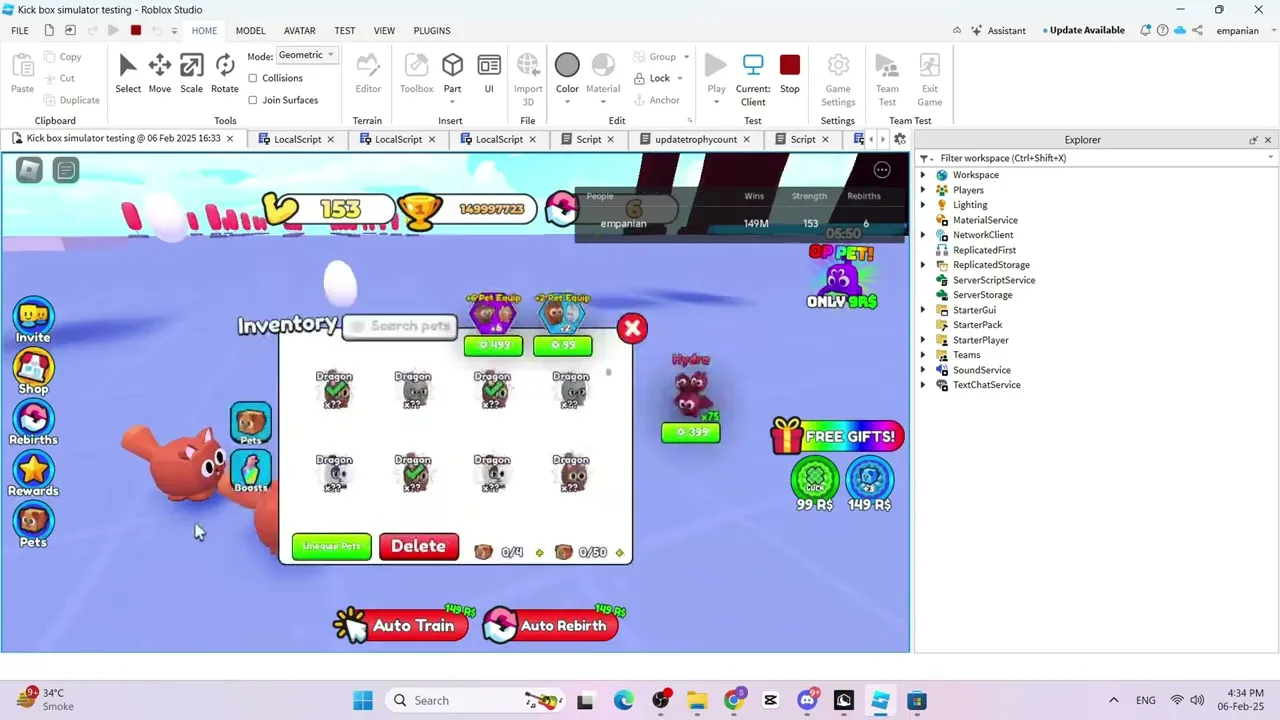The width and height of the screenshot is (1280, 720).
Task: Open the Rewards star icon
Action: coord(33,474)
